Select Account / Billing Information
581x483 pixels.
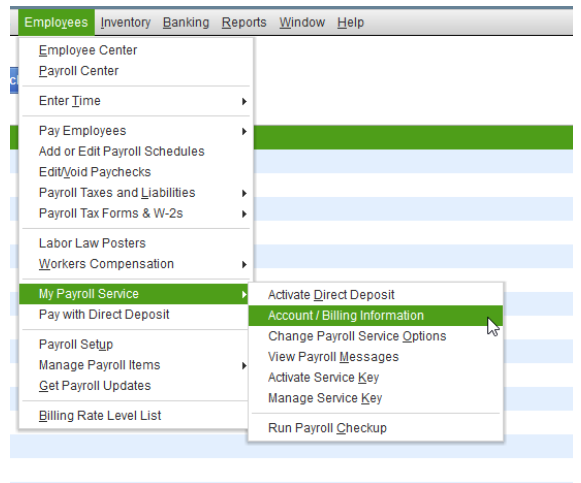[x=376, y=316]
